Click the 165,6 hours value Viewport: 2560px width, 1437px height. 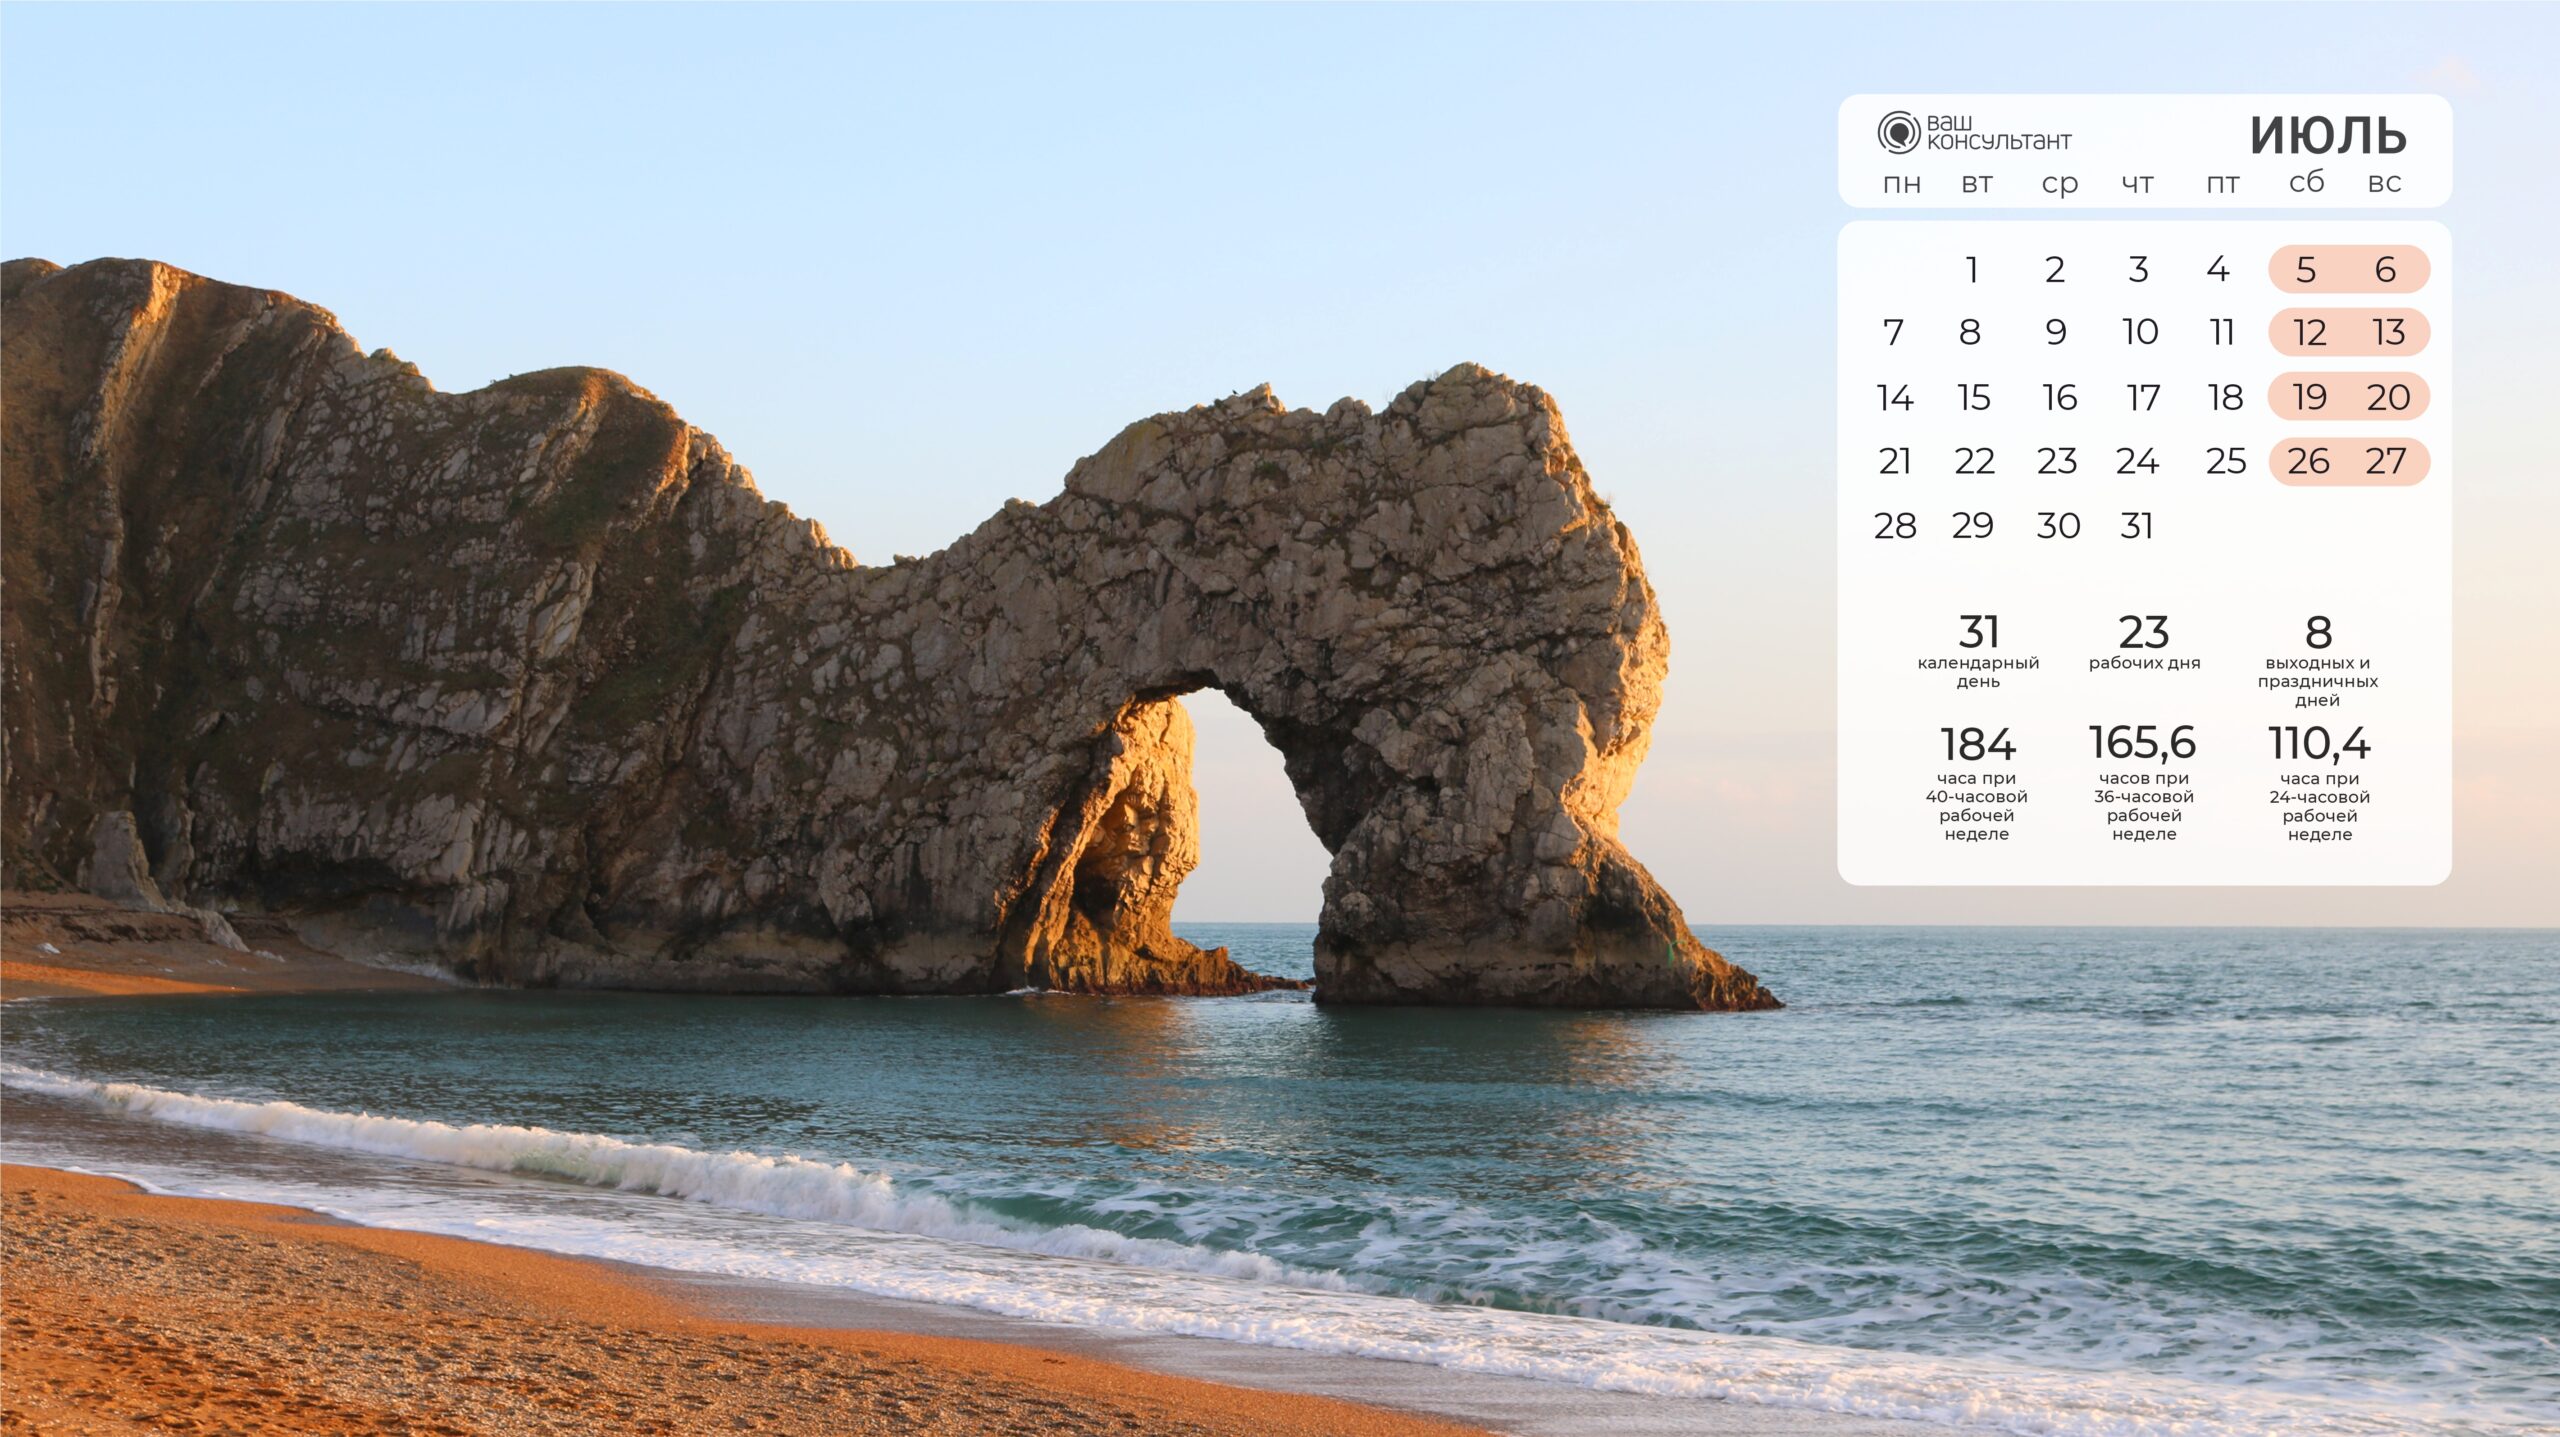2142,744
